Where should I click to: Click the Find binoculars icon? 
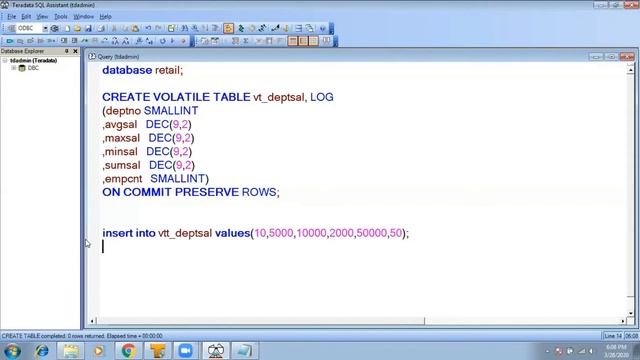[x=185, y=29]
